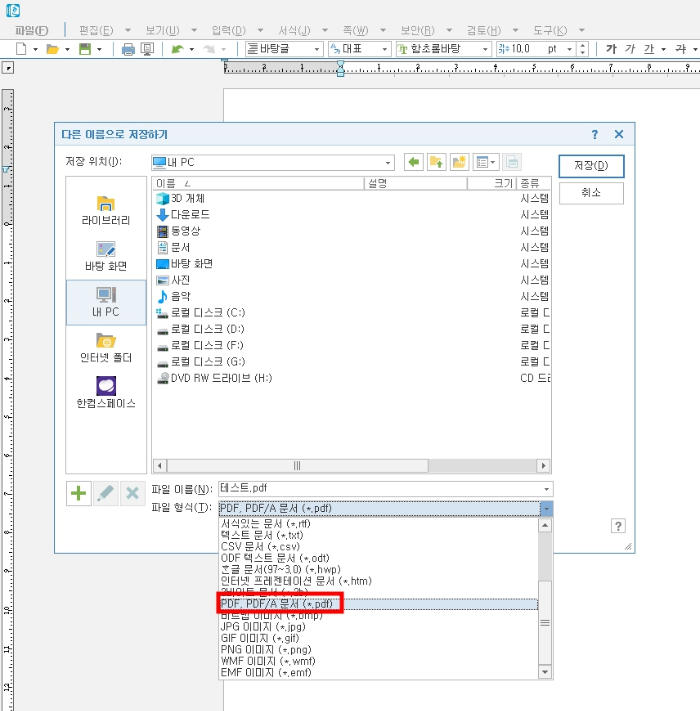Select the PDF, PDF/A 문서 (*.pdf) format
Screen dimensions: 700x711
(378, 604)
